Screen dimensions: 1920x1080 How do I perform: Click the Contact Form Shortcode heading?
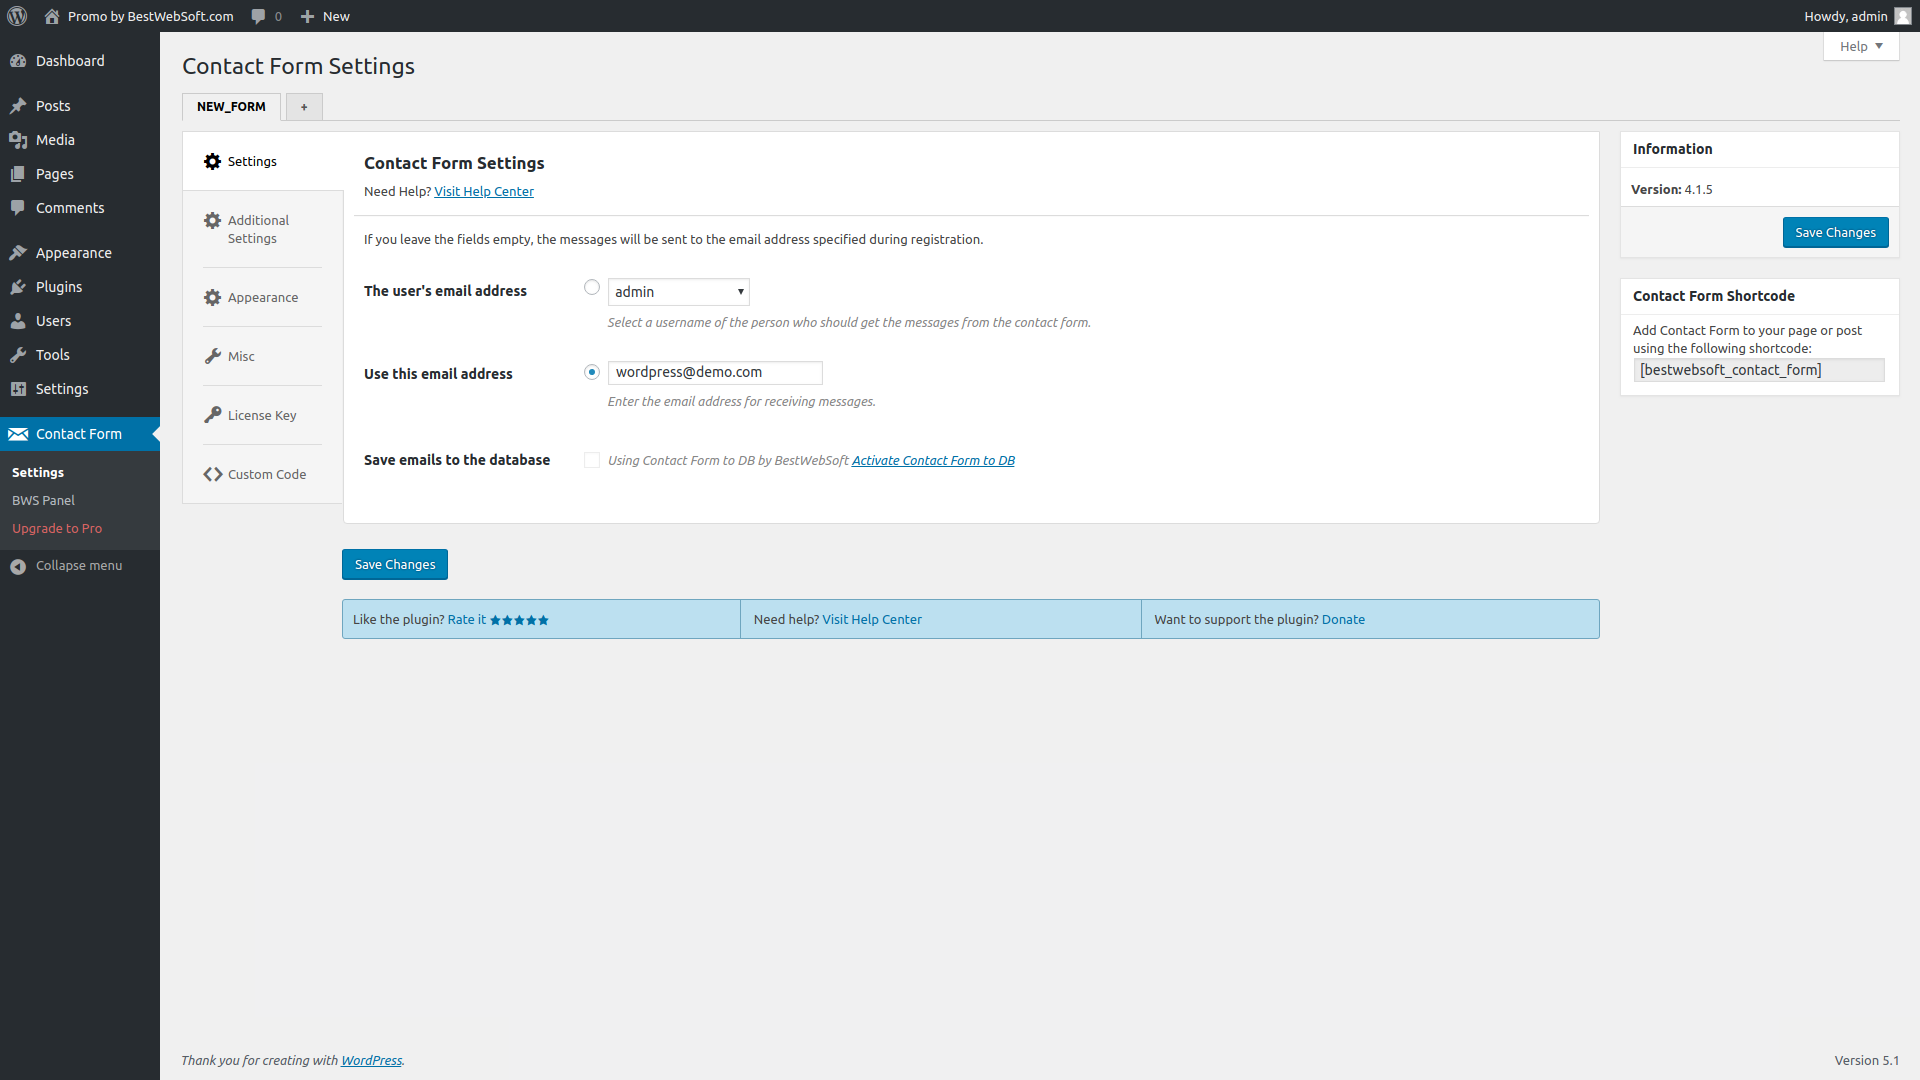tap(1713, 296)
